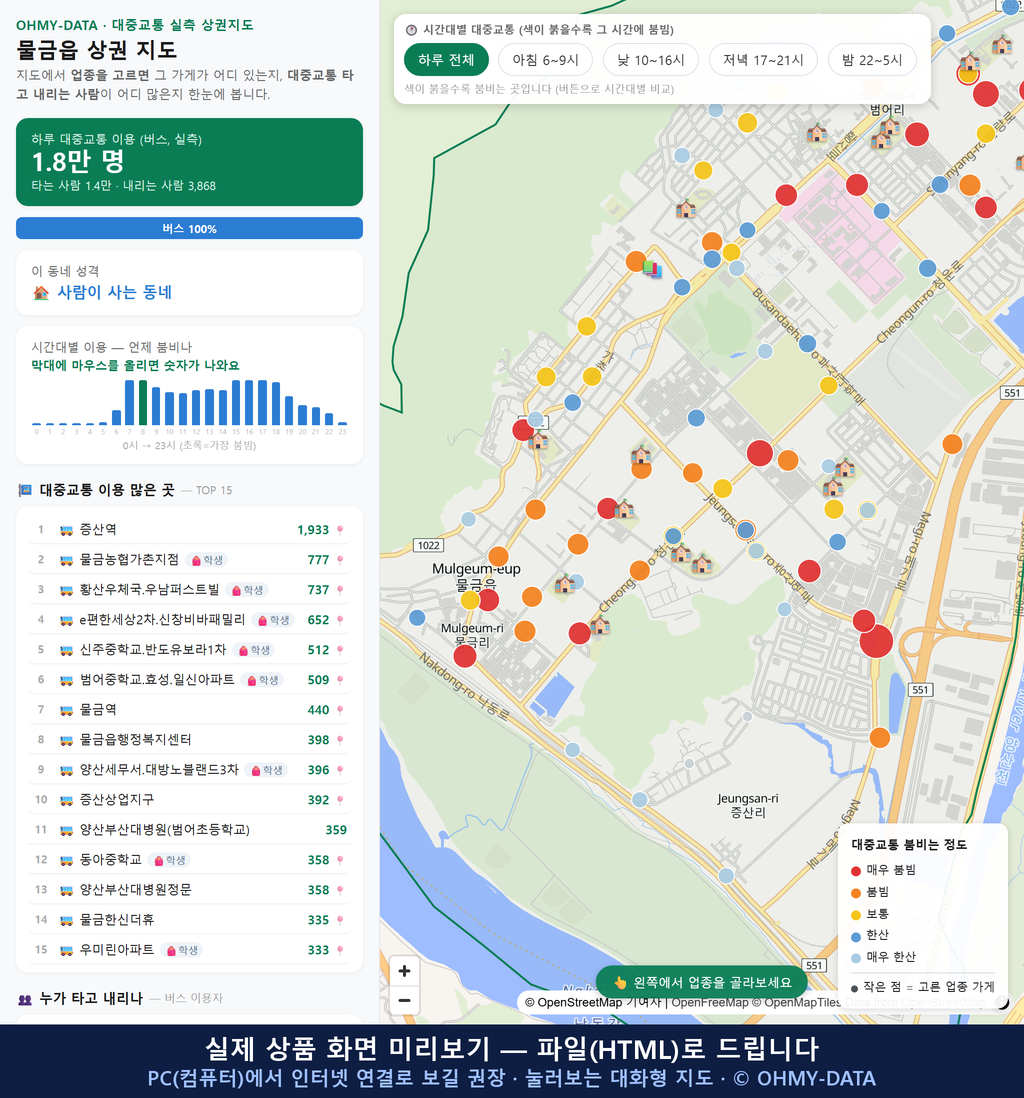The image size is (1024, 1098).
Task: Click bus icon in 양산부산대병원(범어초등학교) row
Action: point(67,831)
